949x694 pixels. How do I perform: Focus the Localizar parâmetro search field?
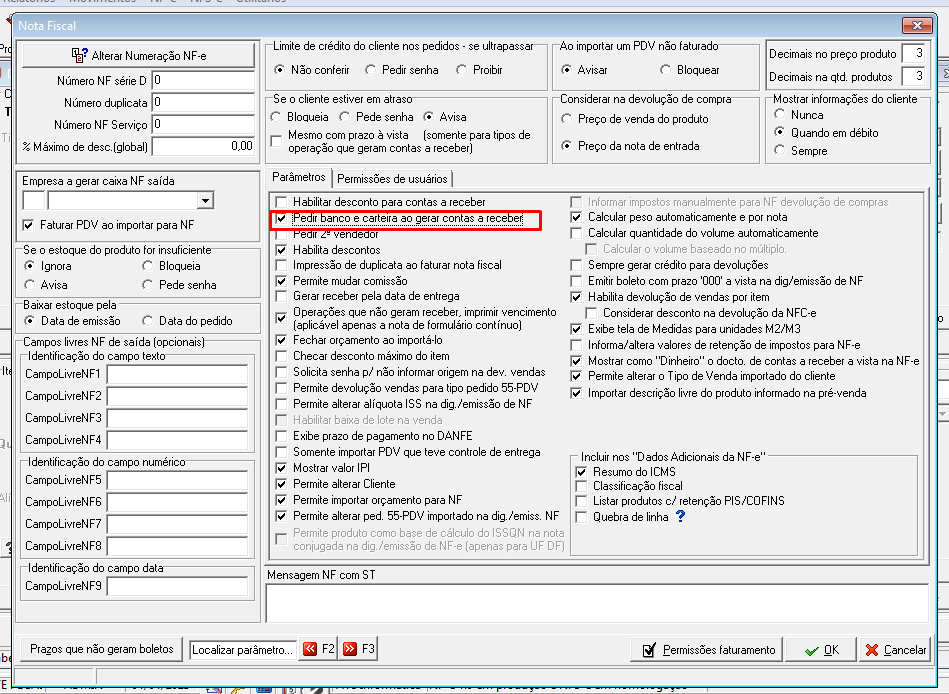pos(243,650)
